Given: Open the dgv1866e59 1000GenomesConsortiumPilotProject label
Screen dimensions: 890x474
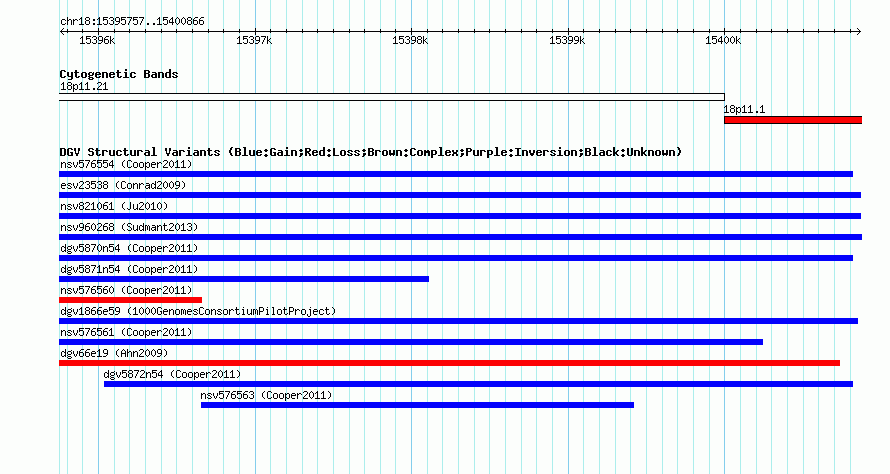Looking at the screenshot, I should click(x=198, y=312).
